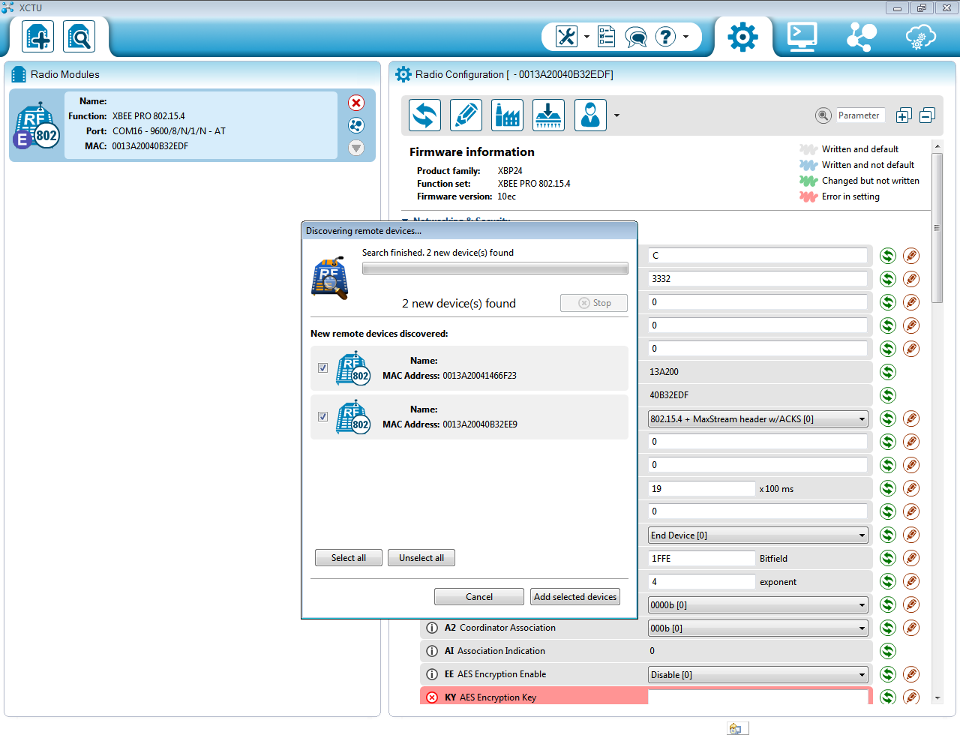
Task: Open the Tools wrench icon menu
Action: pyautogui.click(x=566, y=37)
